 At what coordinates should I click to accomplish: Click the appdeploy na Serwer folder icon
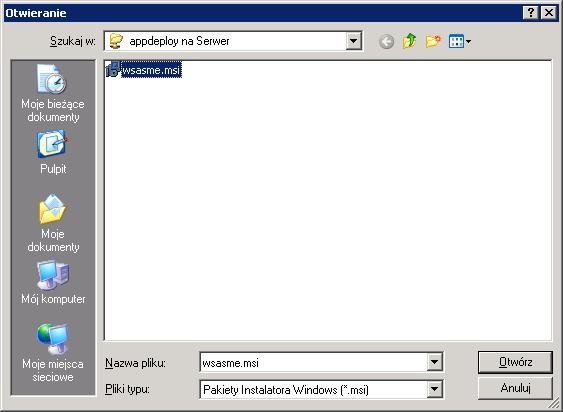point(116,41)
